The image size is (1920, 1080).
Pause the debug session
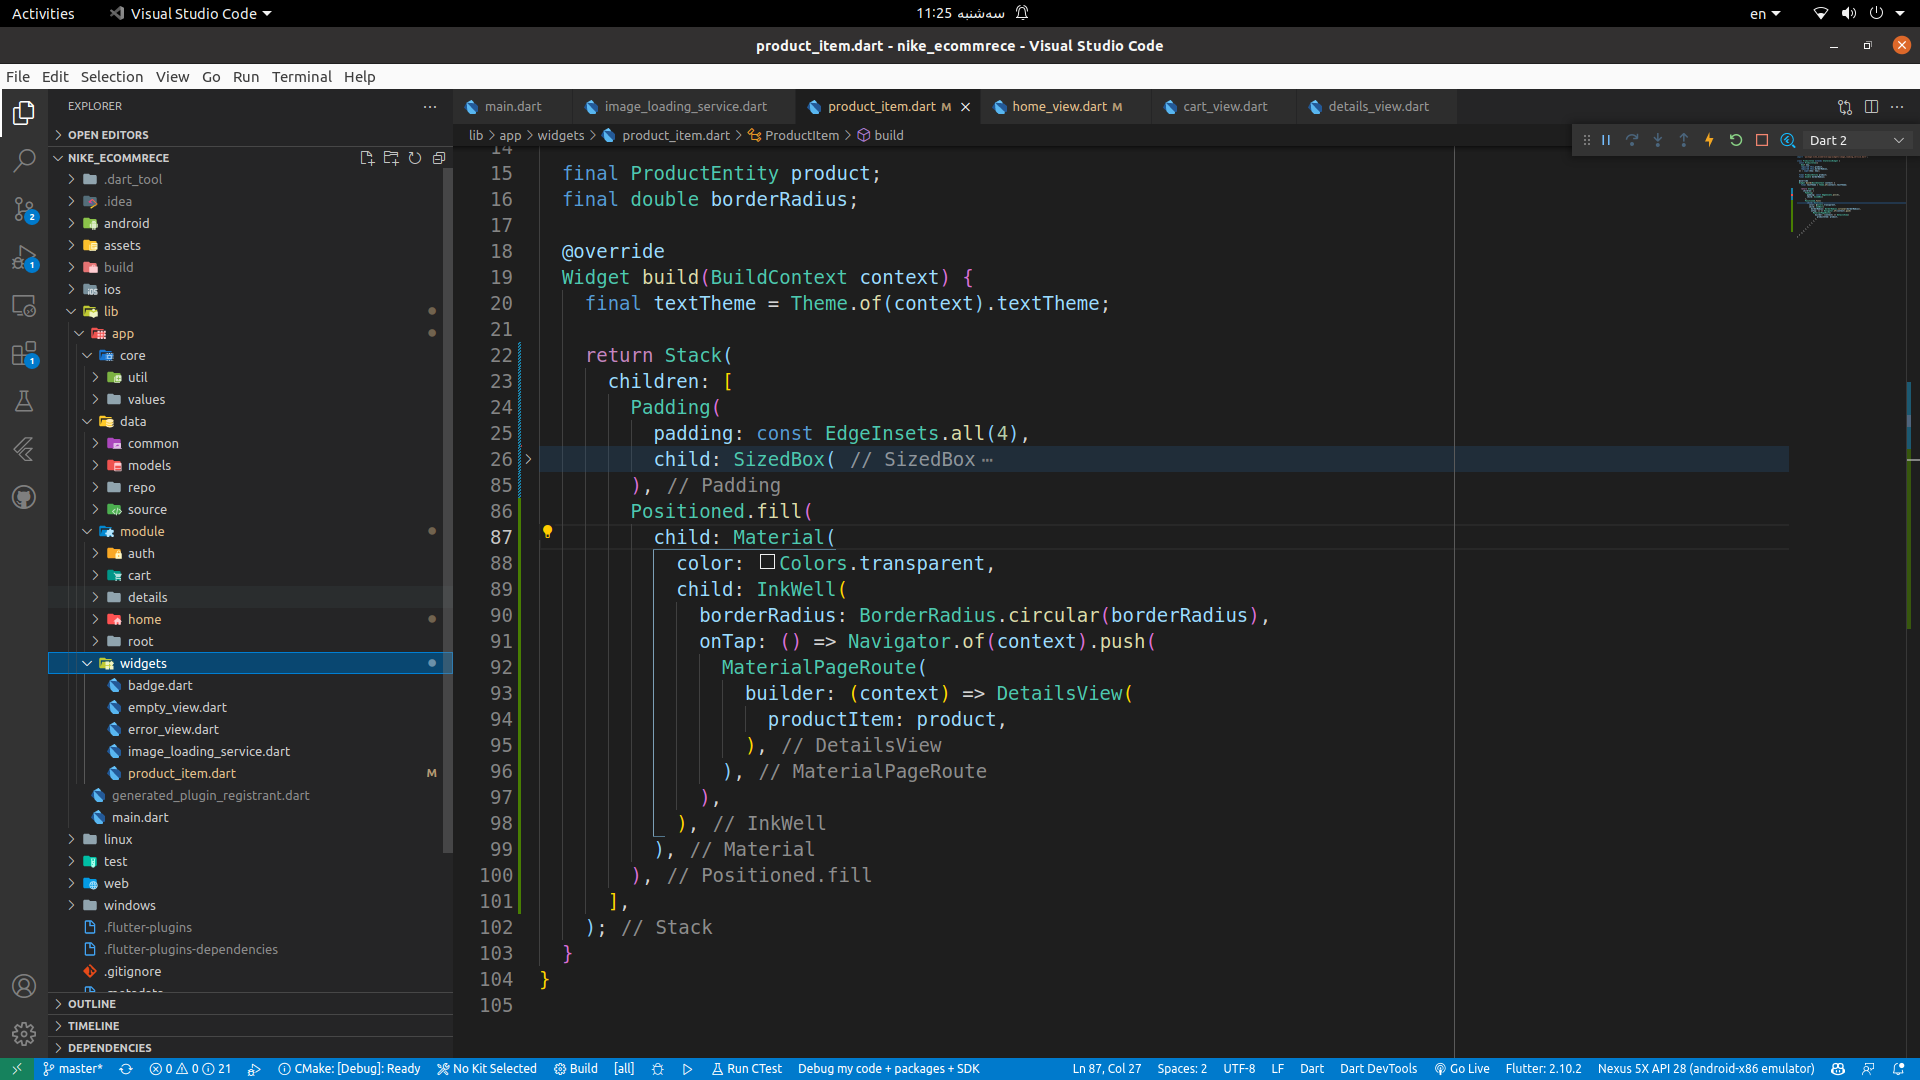[1606, 141]
